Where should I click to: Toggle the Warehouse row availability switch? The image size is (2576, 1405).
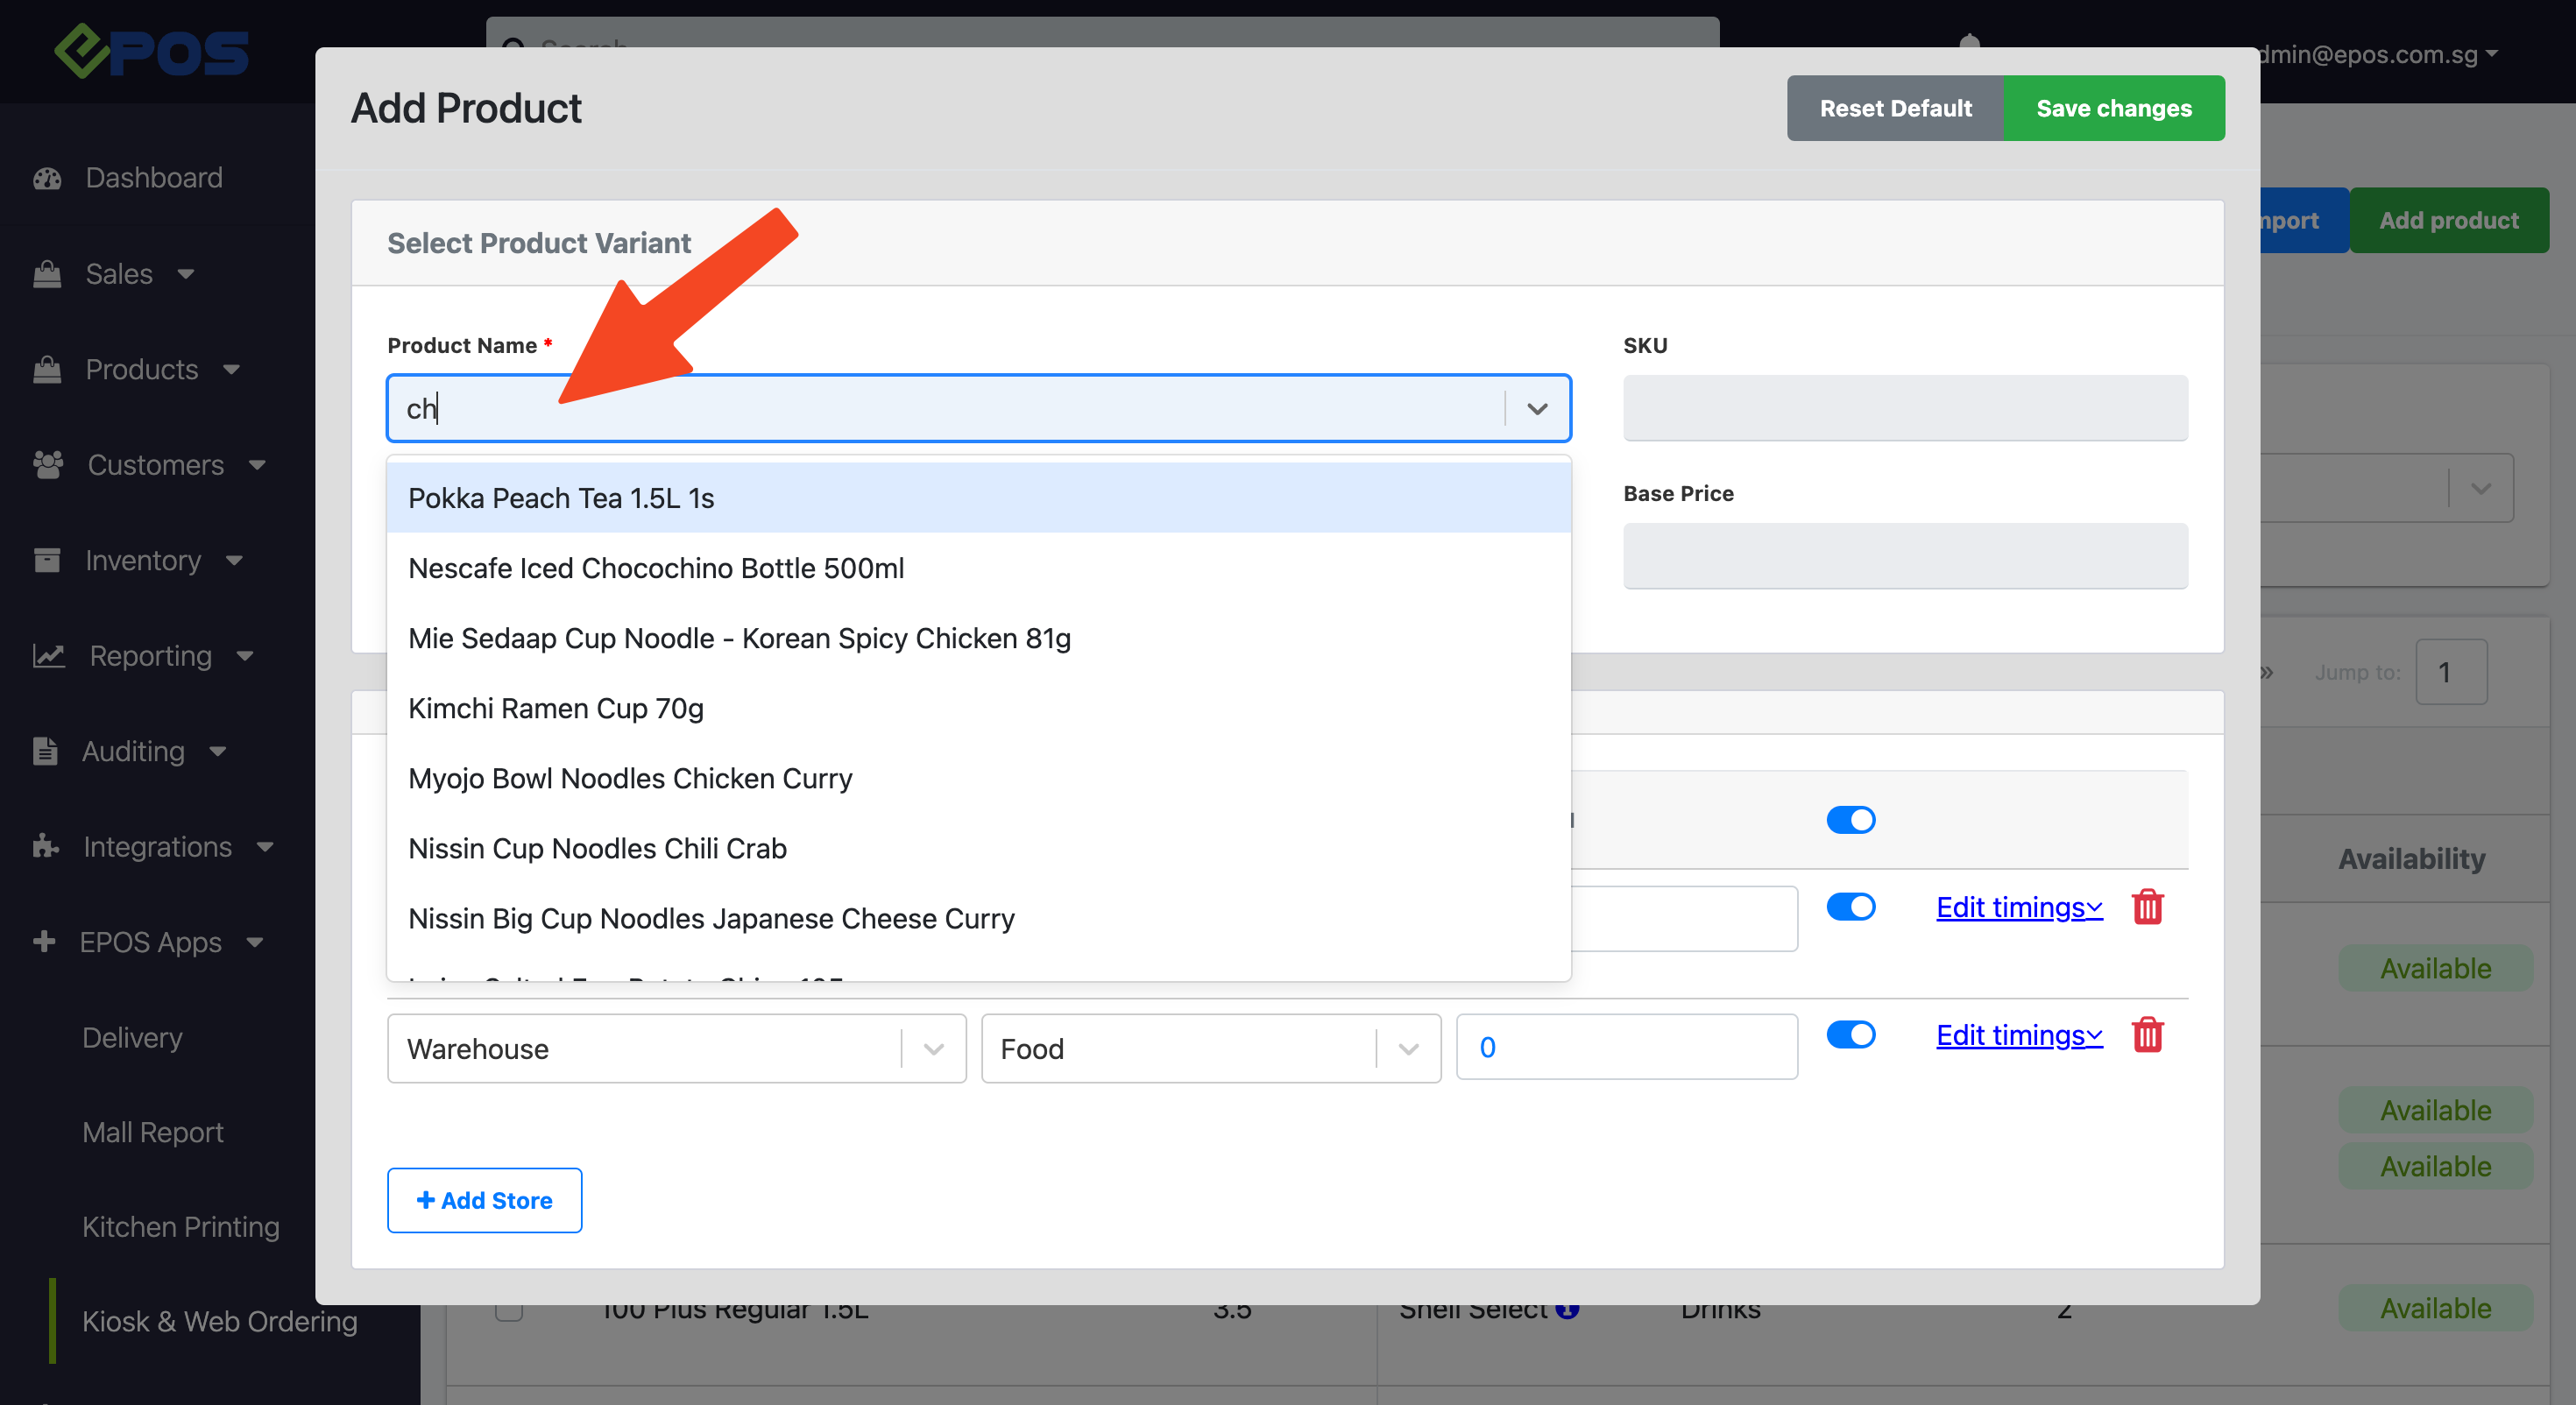1850,1035
